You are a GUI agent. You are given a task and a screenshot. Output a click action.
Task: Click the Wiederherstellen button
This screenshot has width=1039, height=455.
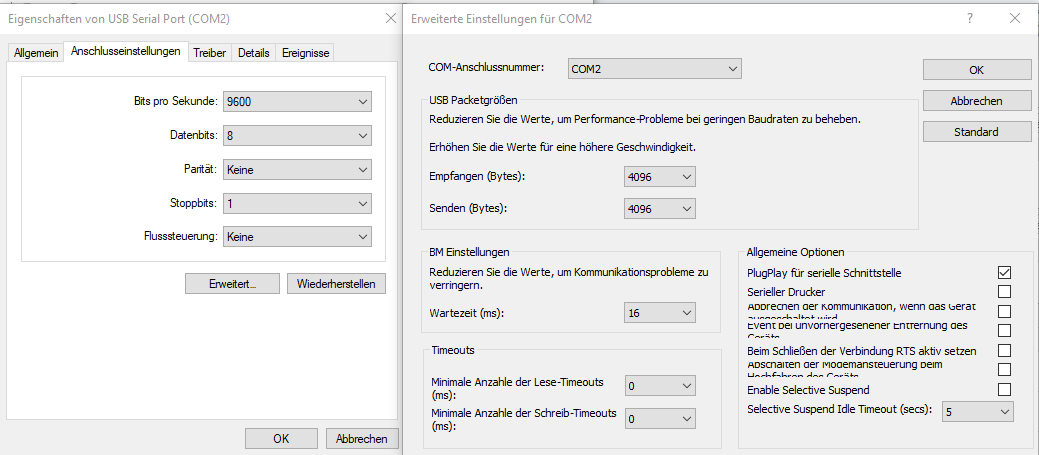point(335,284)
